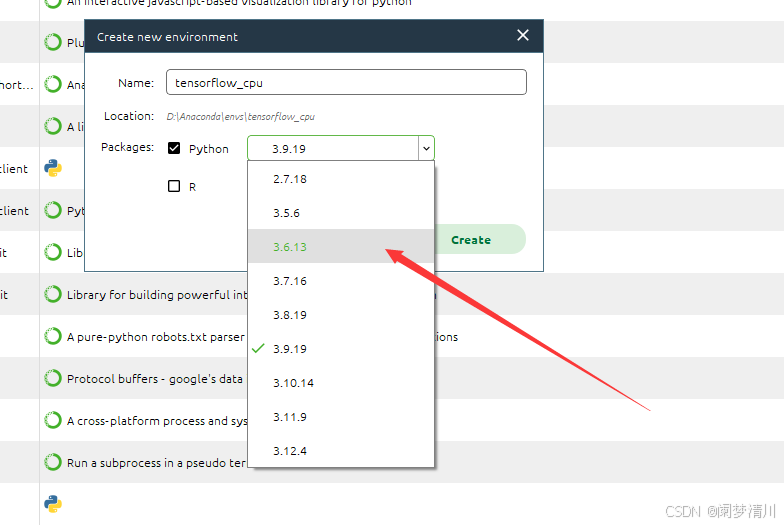Click status icon for the 'Pyt' row
The width and height of the screenshot is (784, 525).
[x=52, y=210]
